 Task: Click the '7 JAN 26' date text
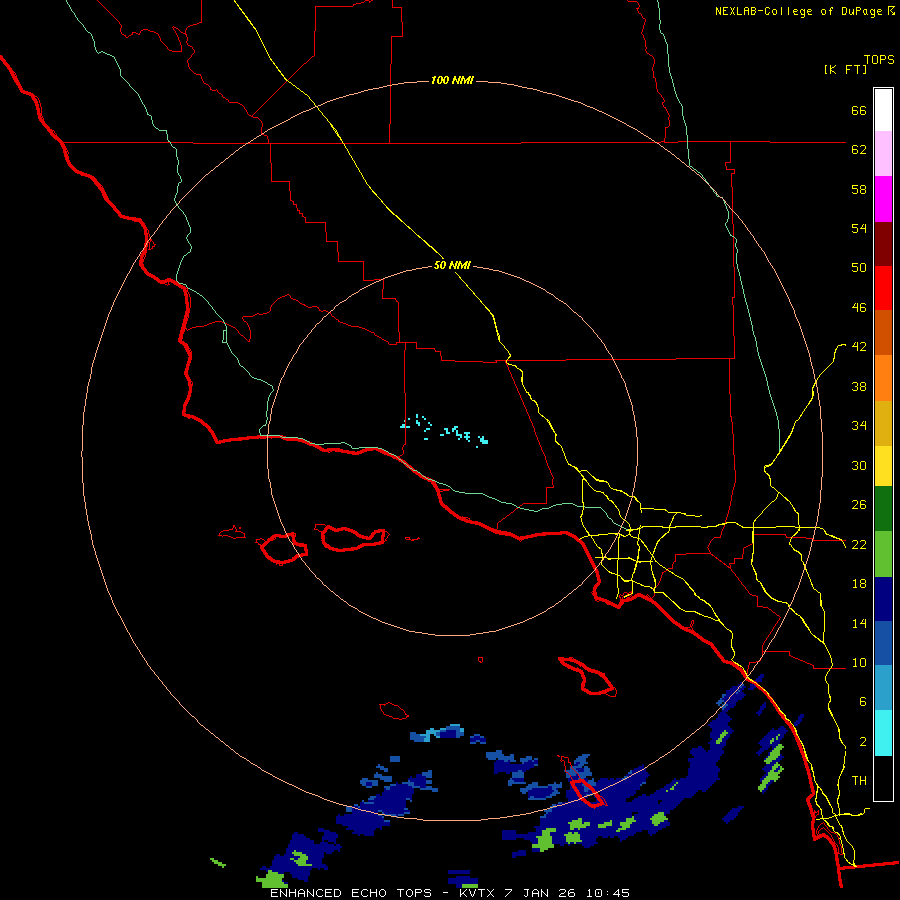(540, 893)
